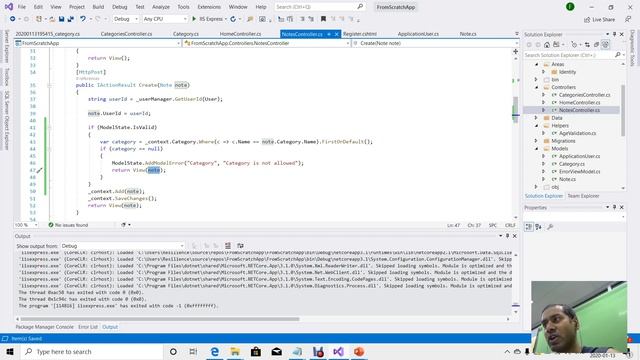This screenshot has height=360, width=640.
Task: Click the Output panel horizontal scrollbar
Action: (x=160, y=319)
